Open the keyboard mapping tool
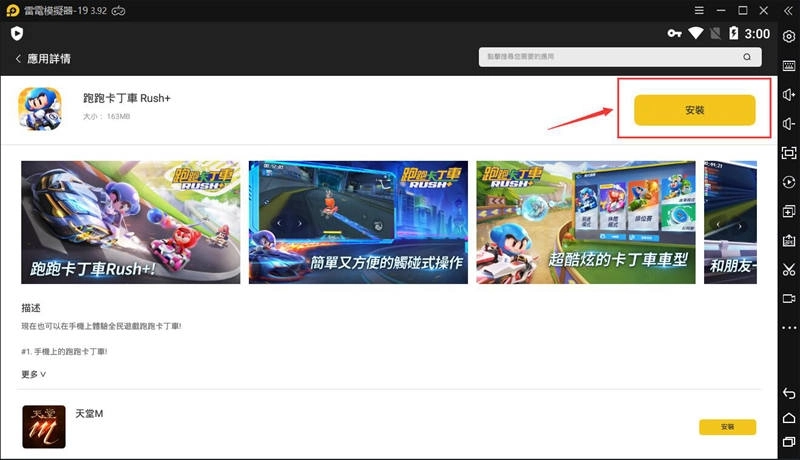Viewport: 800px width, 460px height. click(789, 66)
